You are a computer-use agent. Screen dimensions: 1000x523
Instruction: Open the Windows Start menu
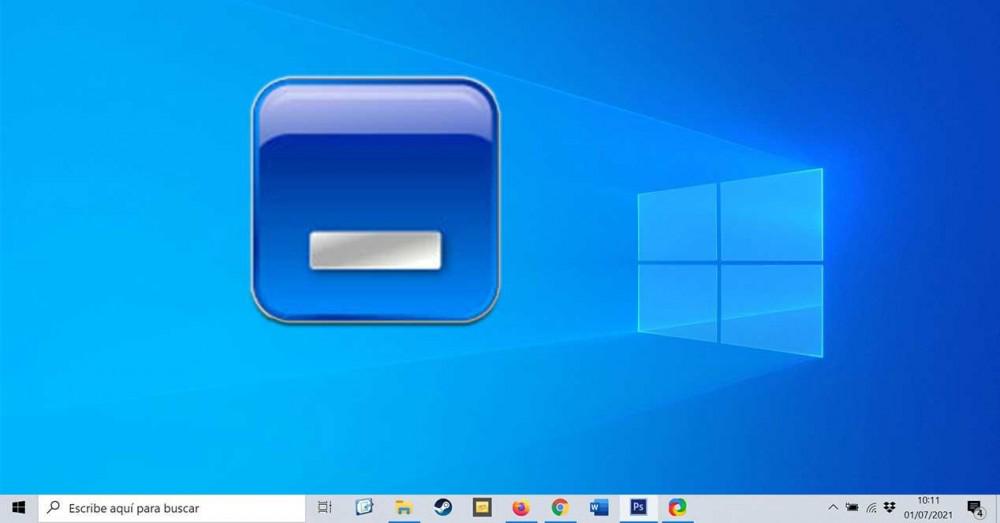coord(18,508)
